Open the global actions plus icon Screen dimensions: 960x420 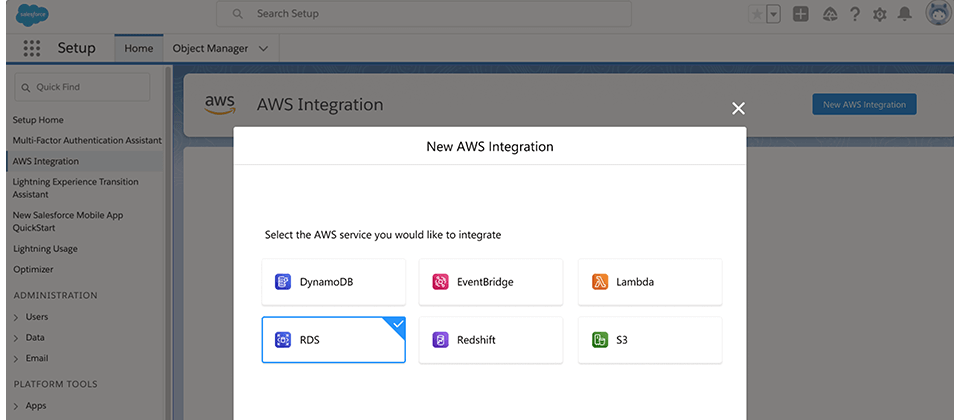[801, 14]
